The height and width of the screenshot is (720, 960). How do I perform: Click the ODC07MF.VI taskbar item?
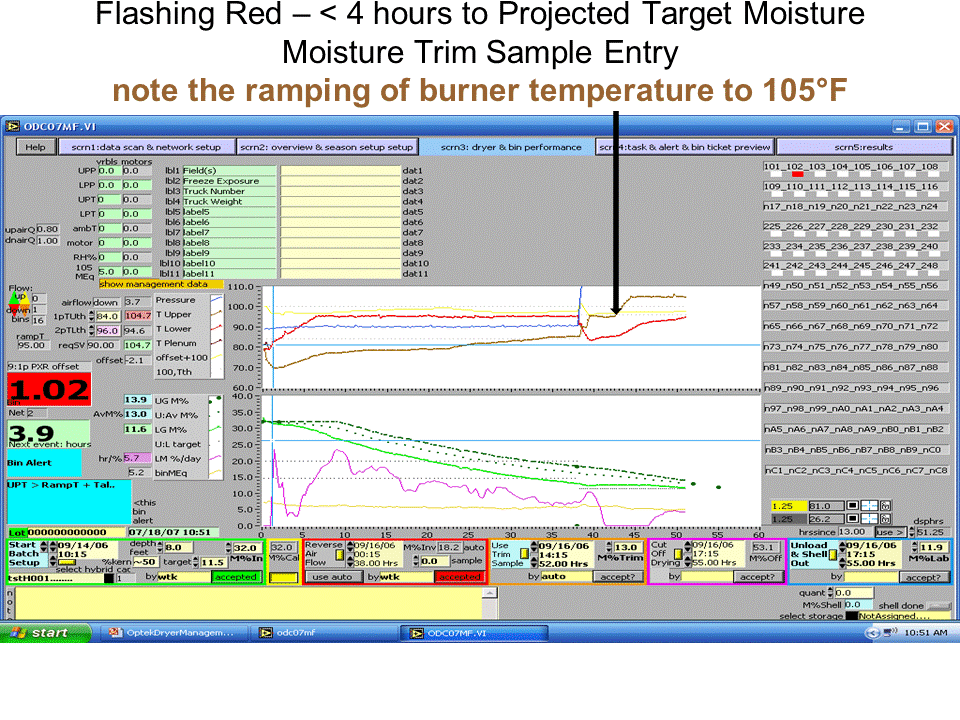point(474,632)
